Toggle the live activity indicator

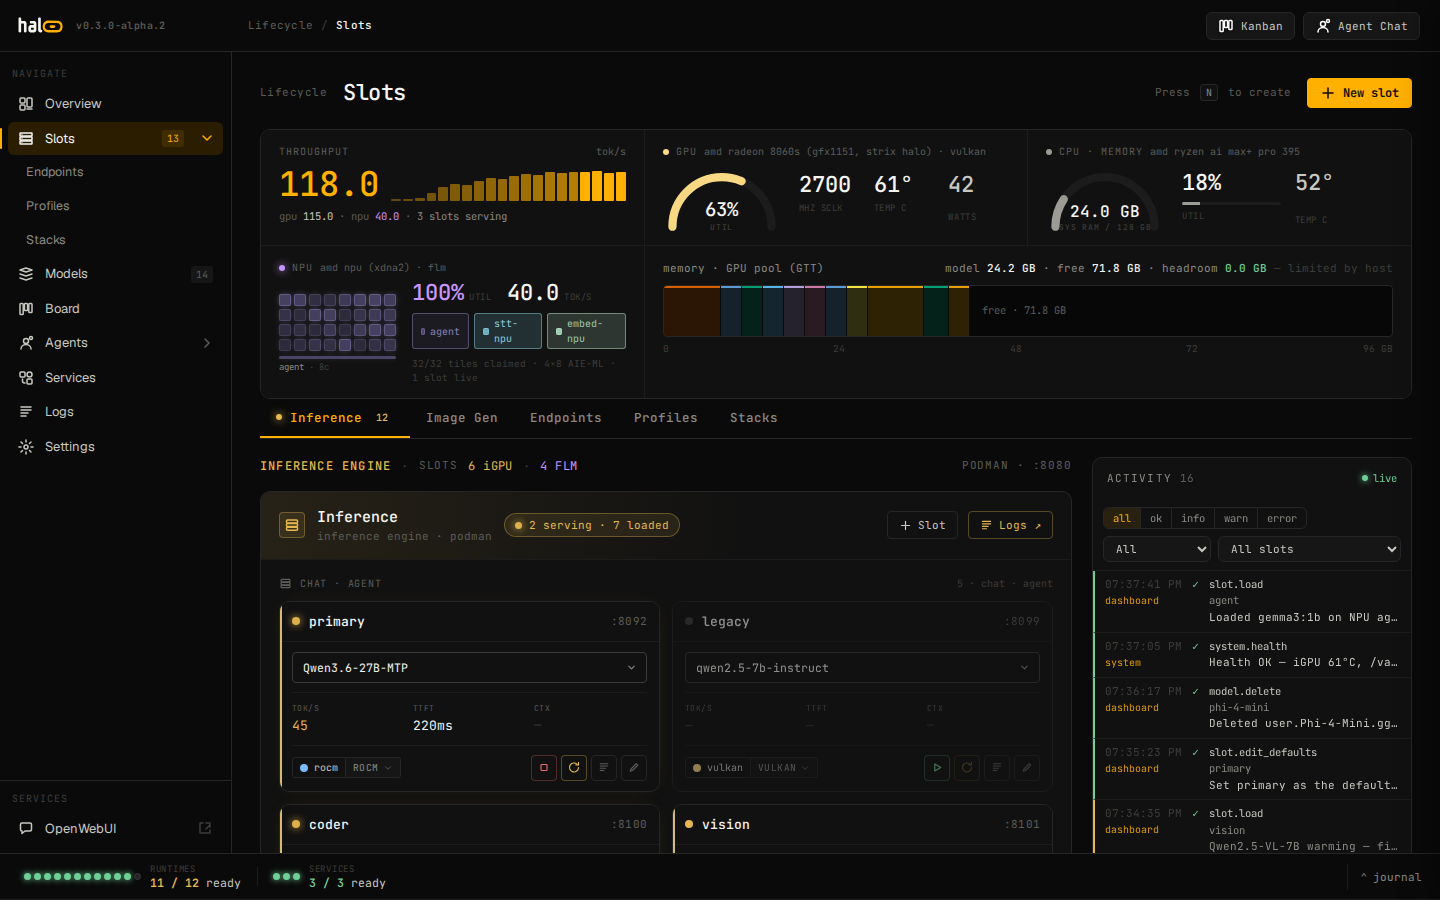coord(1379,479)
